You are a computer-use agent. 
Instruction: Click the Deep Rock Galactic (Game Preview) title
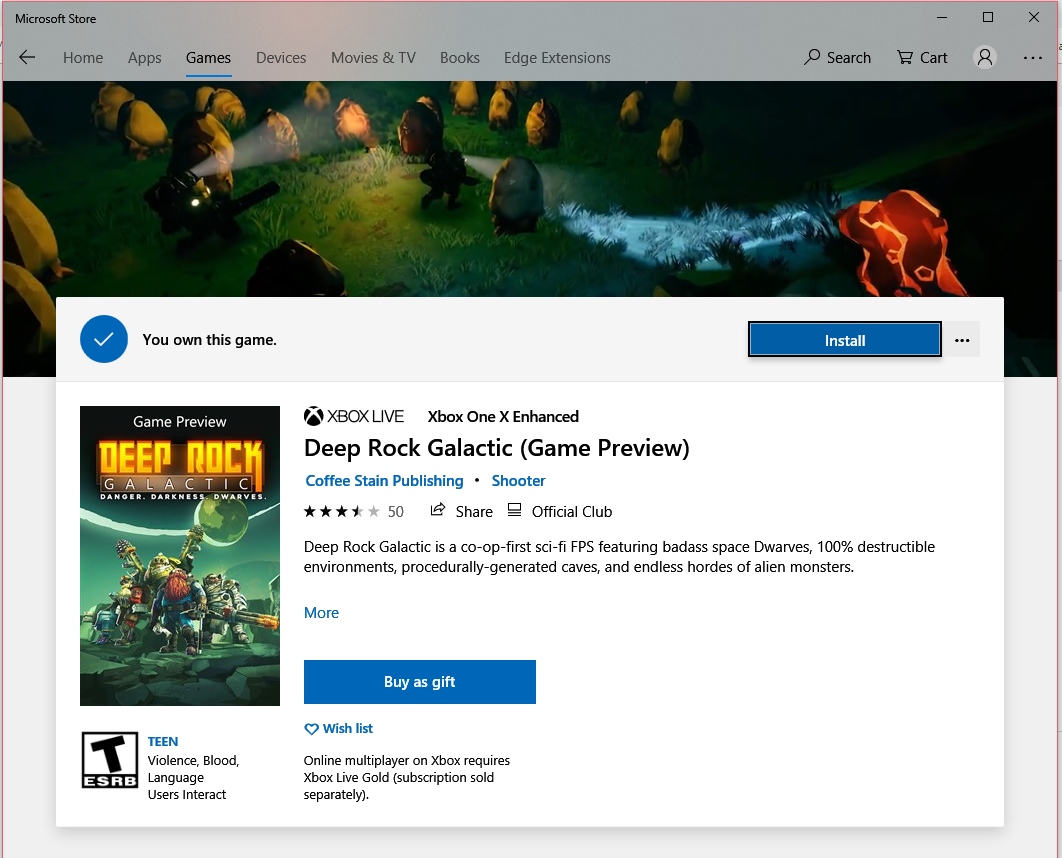tap(496, 448)
